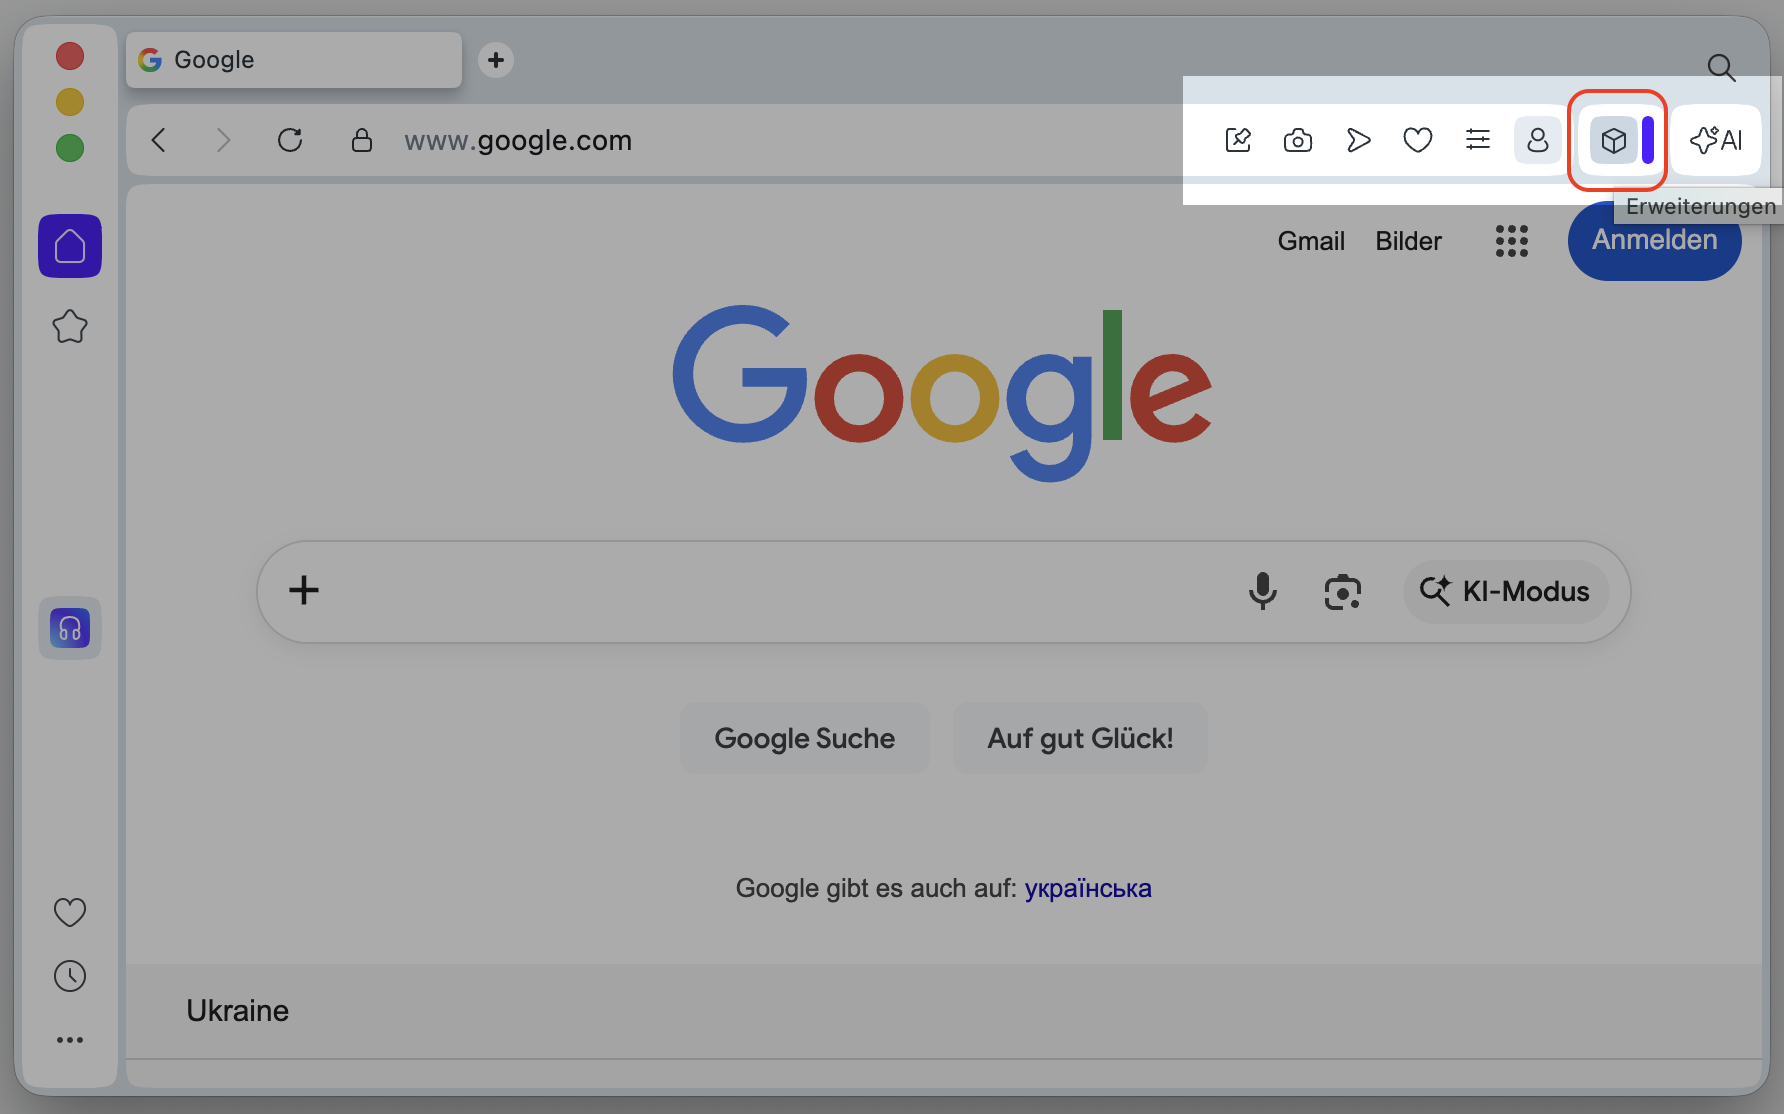Open the sidebar heart icon

[x=70, y=912]
